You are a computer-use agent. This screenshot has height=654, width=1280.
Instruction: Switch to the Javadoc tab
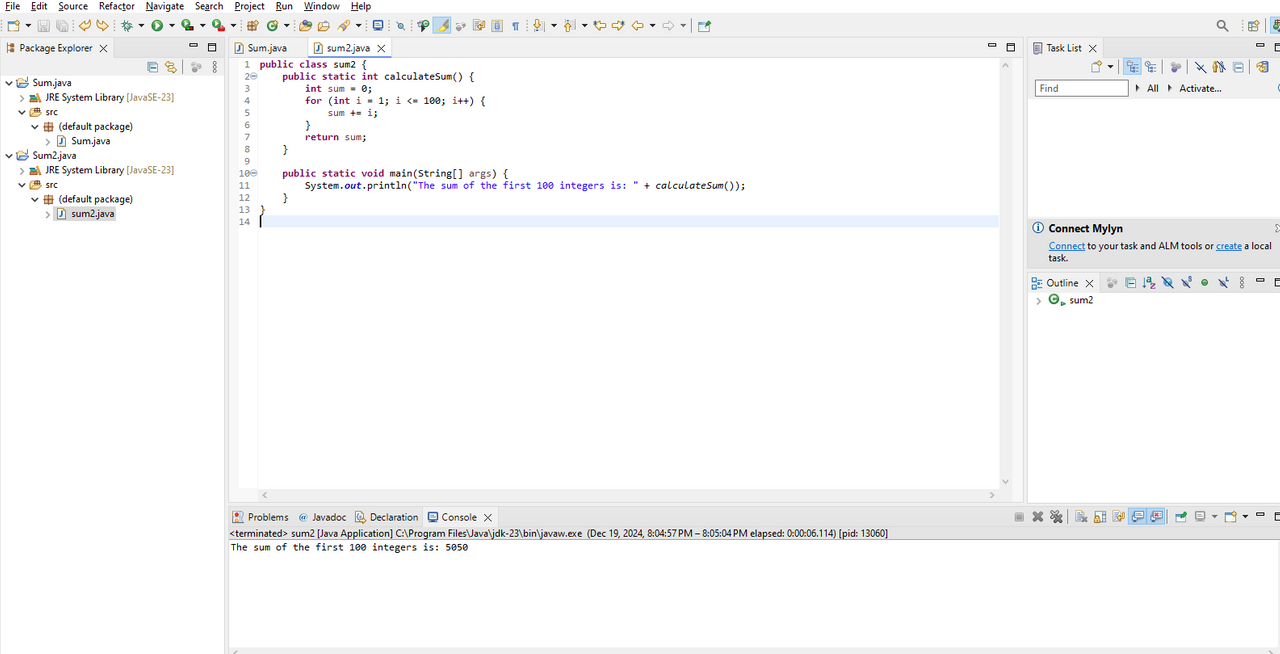[x=320, y=517]
